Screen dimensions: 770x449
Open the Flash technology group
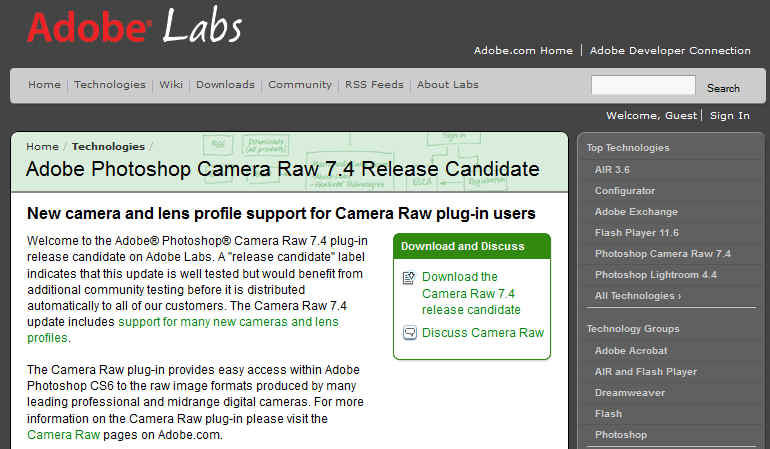pyautogui.click(x=608, y=414)
